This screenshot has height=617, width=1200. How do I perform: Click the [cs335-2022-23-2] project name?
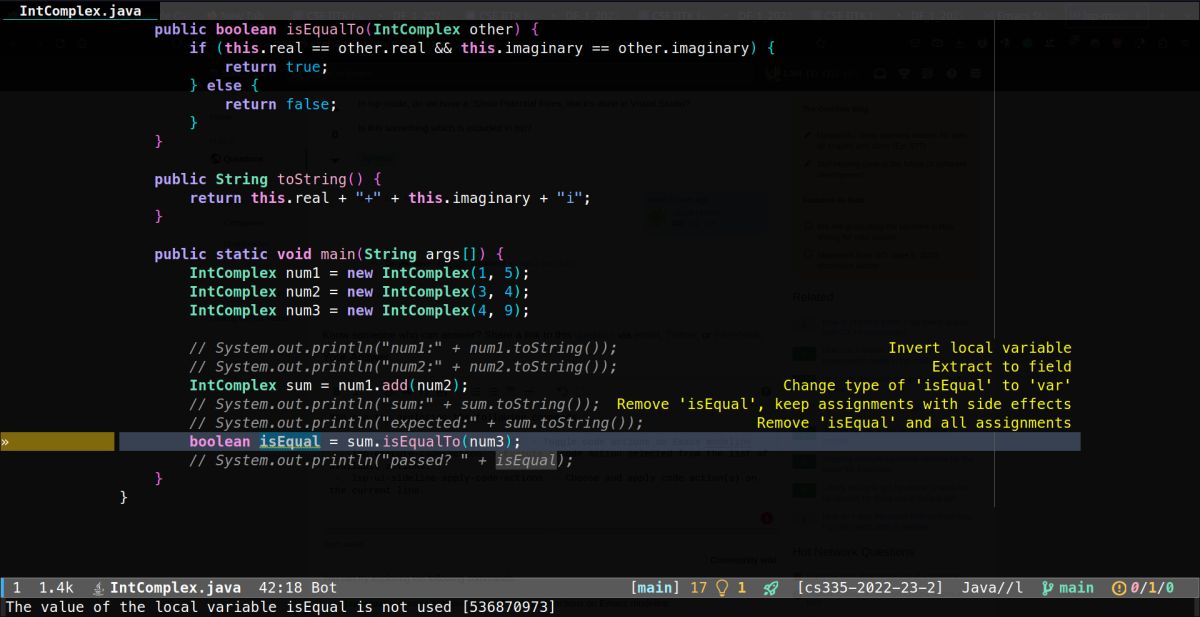tap(870, 588)
